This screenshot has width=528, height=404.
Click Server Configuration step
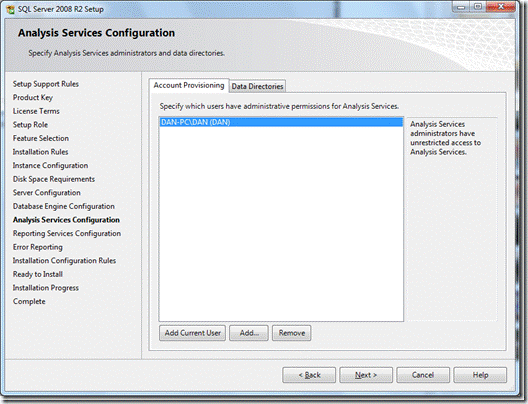pos(47,193)
